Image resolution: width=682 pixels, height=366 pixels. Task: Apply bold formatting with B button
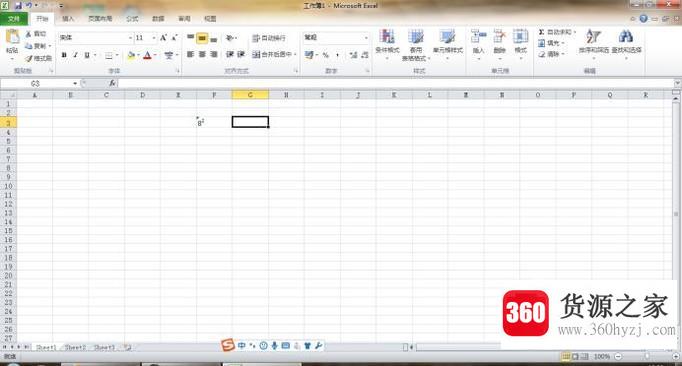coord(64,55)
